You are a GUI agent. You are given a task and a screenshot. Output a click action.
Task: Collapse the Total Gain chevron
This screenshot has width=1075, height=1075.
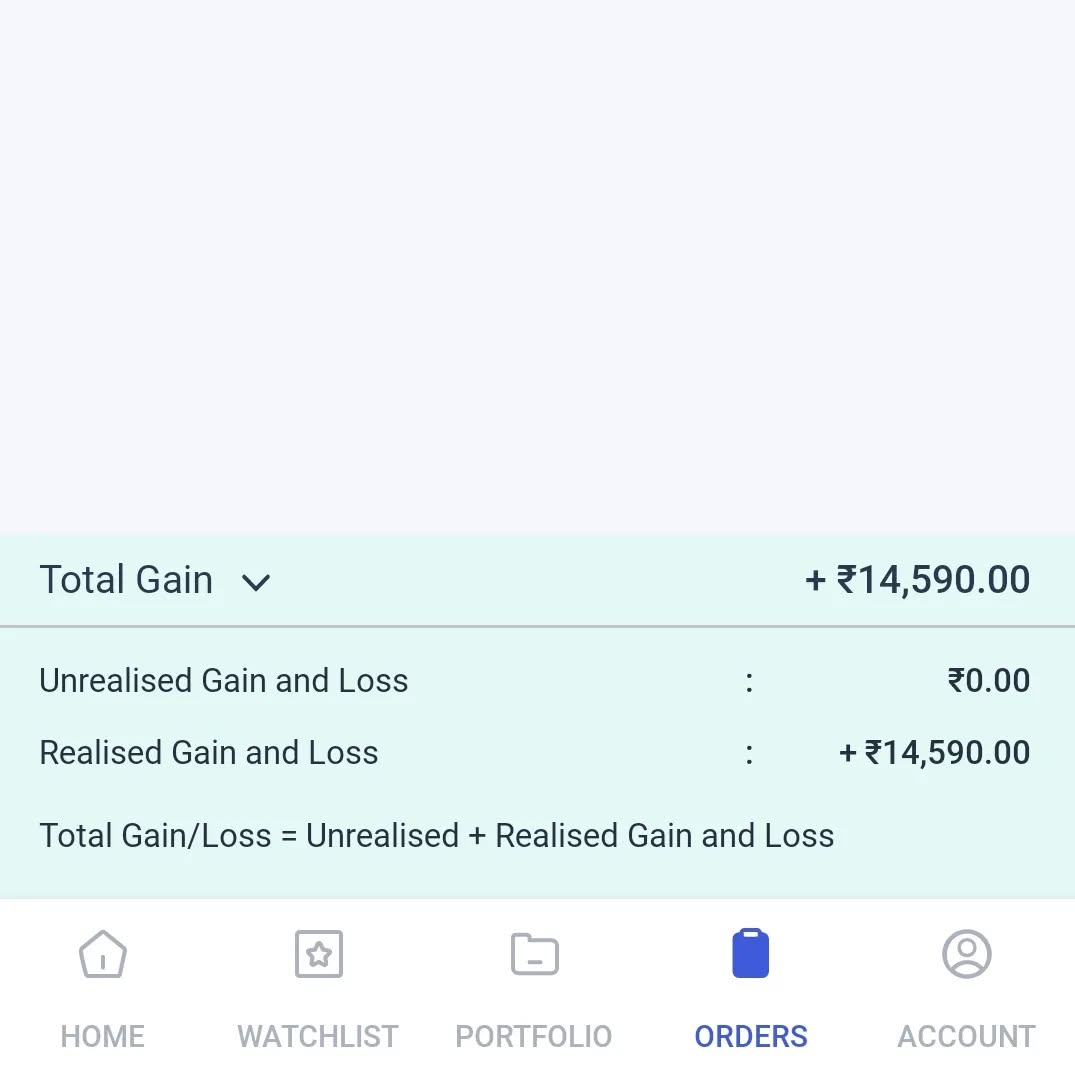point(256,582)
